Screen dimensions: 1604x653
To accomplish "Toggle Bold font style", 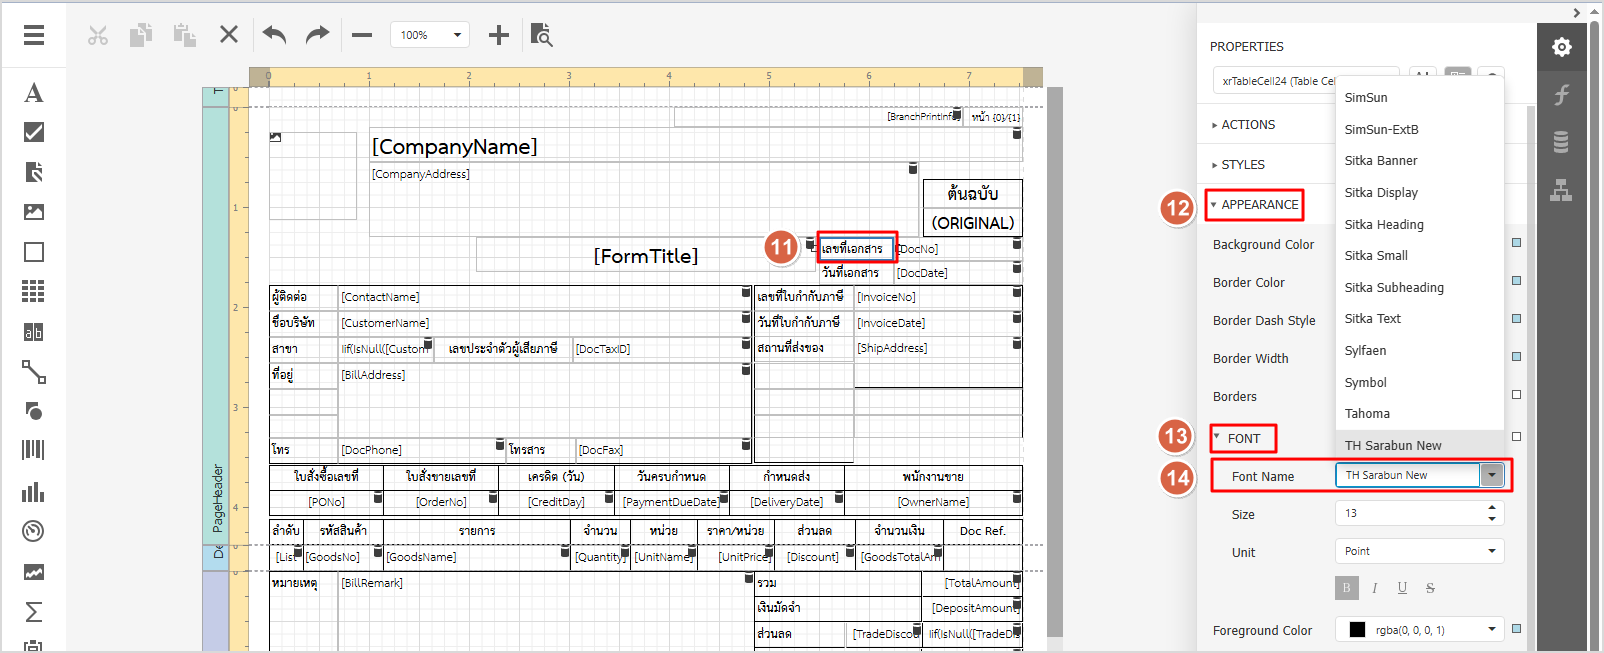I will [x=1346, y=588].
